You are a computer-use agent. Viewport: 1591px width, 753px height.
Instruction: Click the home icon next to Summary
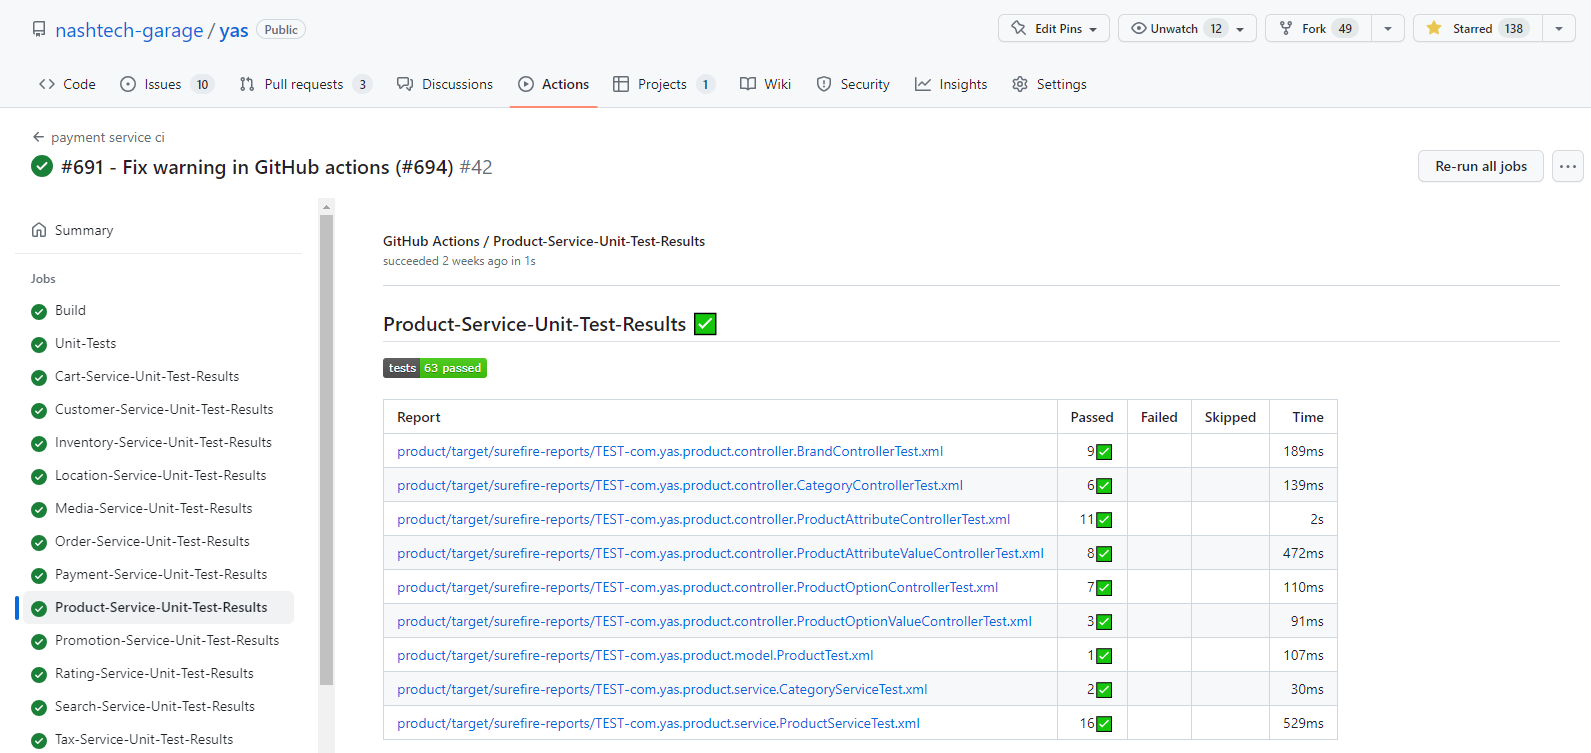point(39,230)
